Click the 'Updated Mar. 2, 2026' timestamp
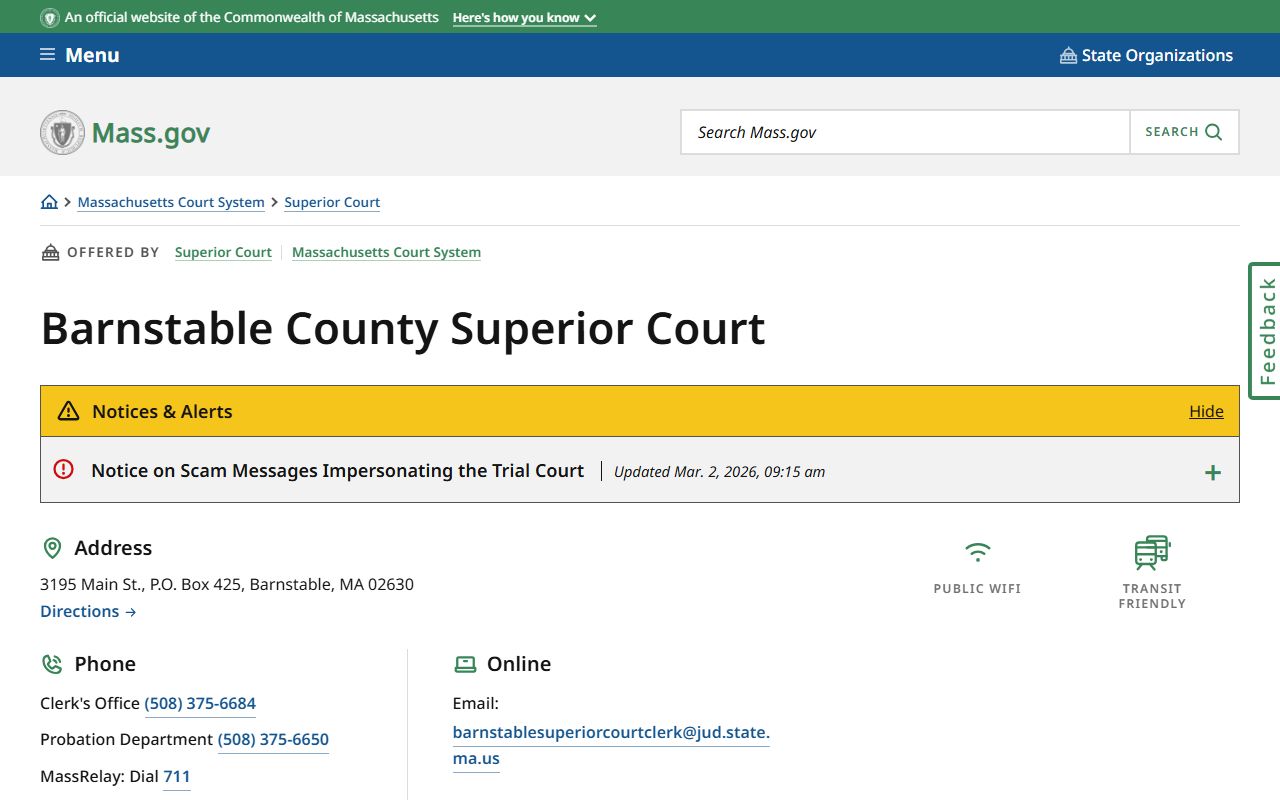The width and height of the screenshot is (1280, 800). [x=719, y=472]
